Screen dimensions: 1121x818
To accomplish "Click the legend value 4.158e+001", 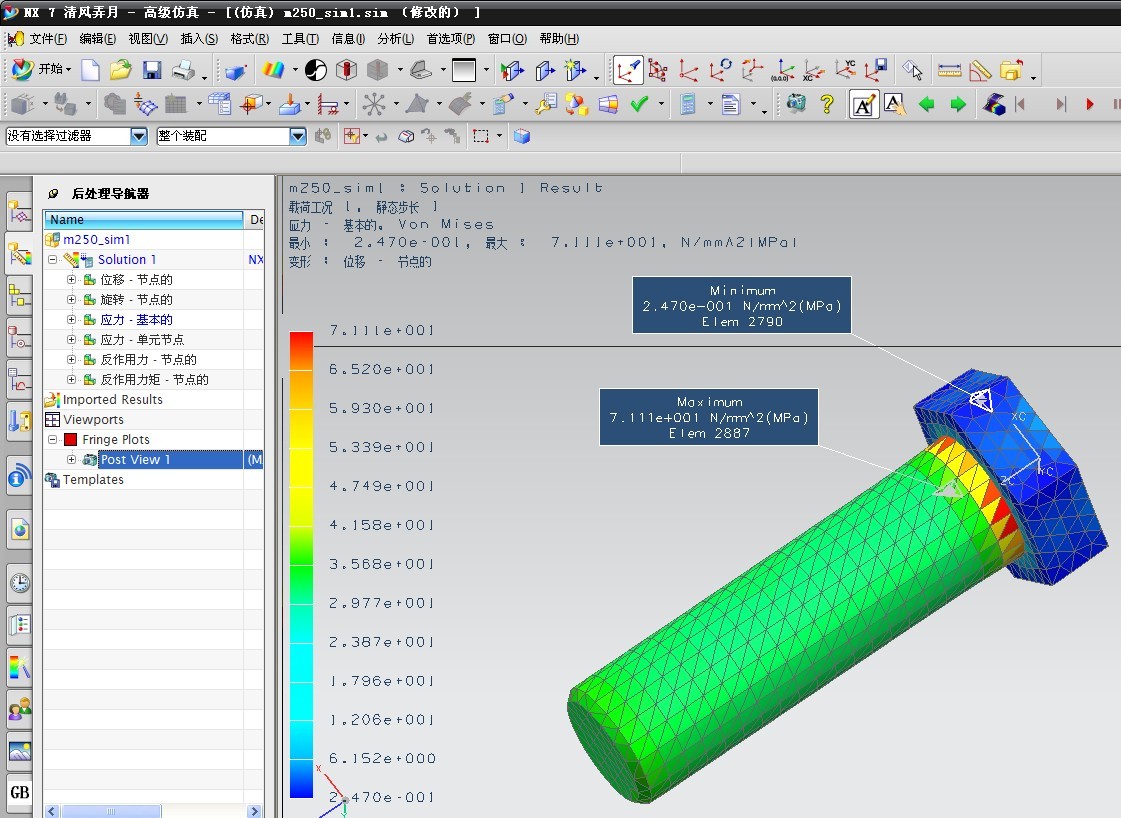I will tap(381, 525).
